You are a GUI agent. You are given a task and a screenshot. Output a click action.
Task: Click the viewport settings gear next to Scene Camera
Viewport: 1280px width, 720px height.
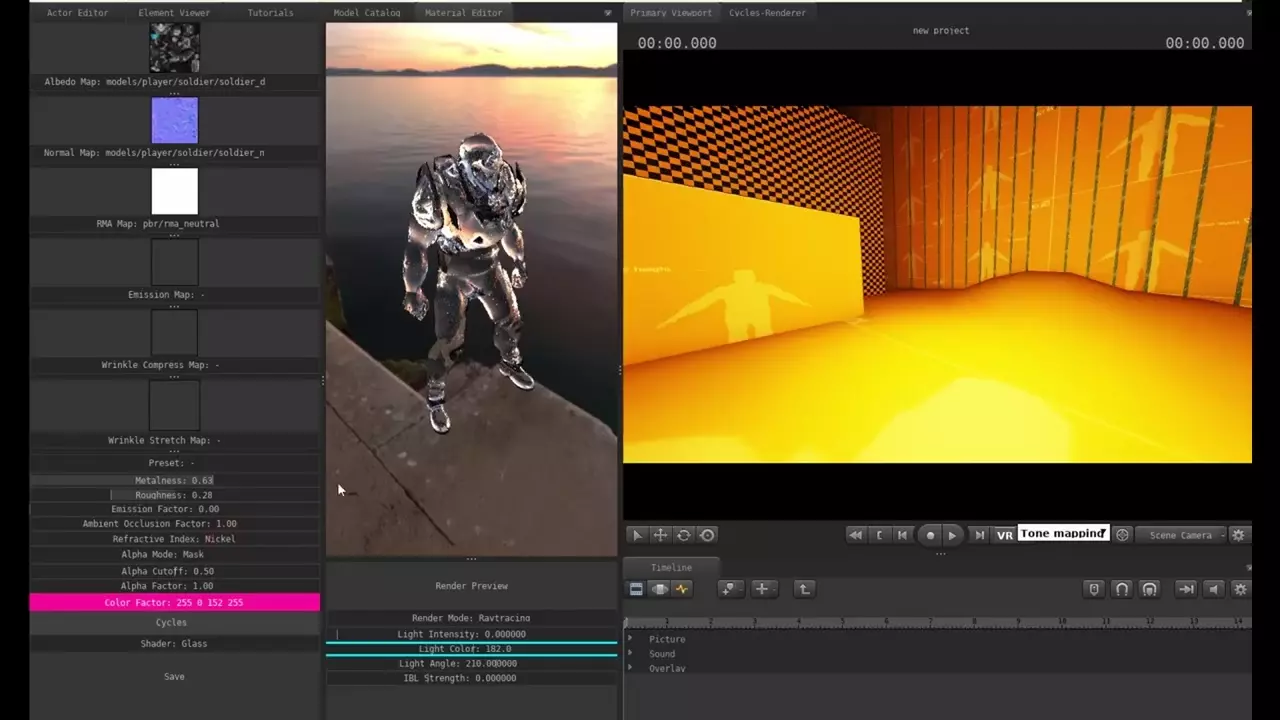click(x=1238, y=535)
